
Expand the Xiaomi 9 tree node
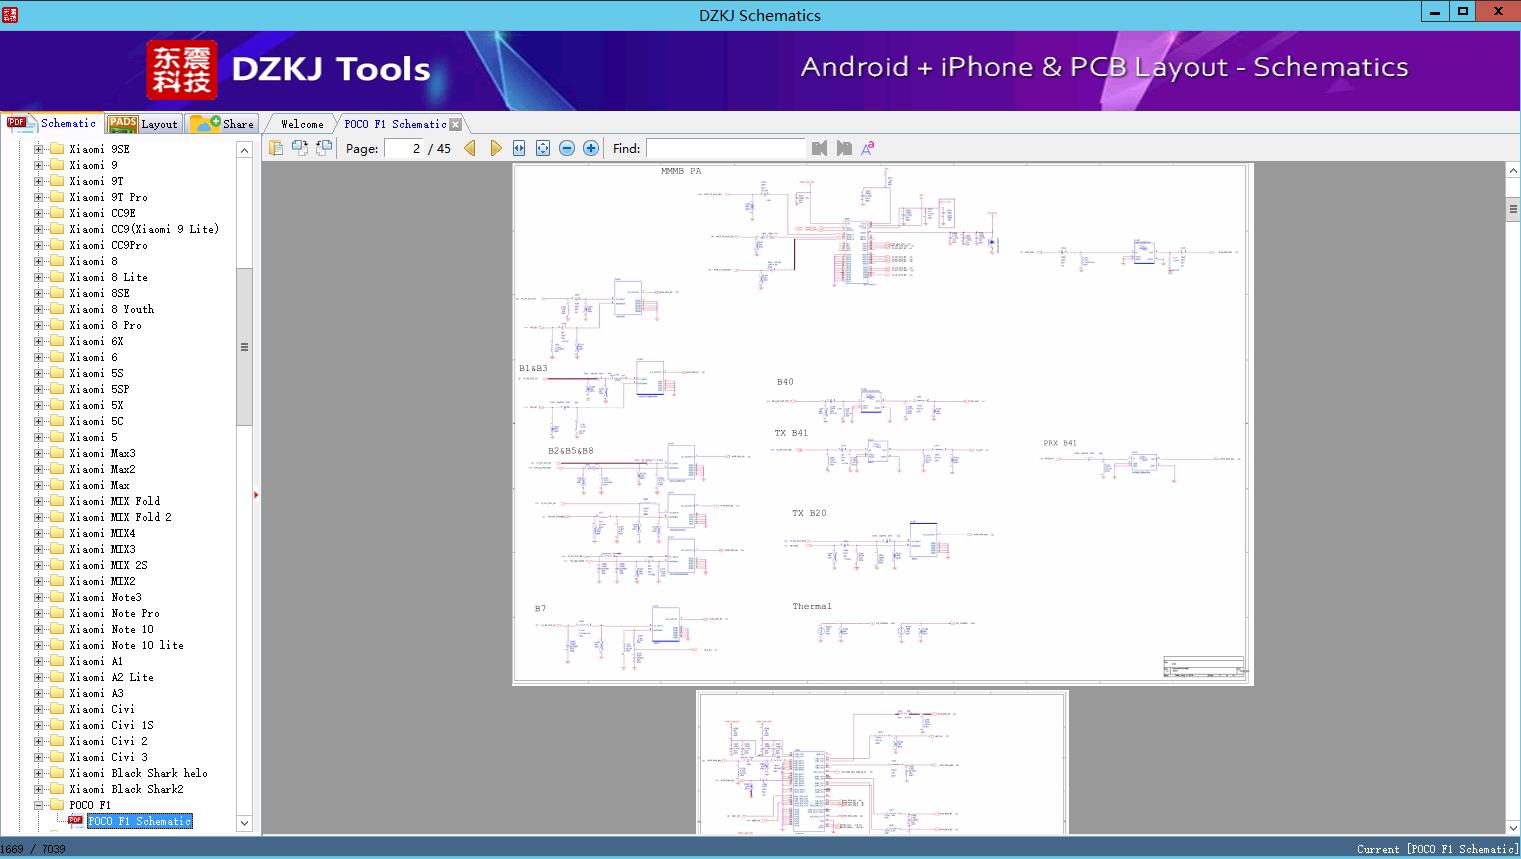[x=38, y=165]
